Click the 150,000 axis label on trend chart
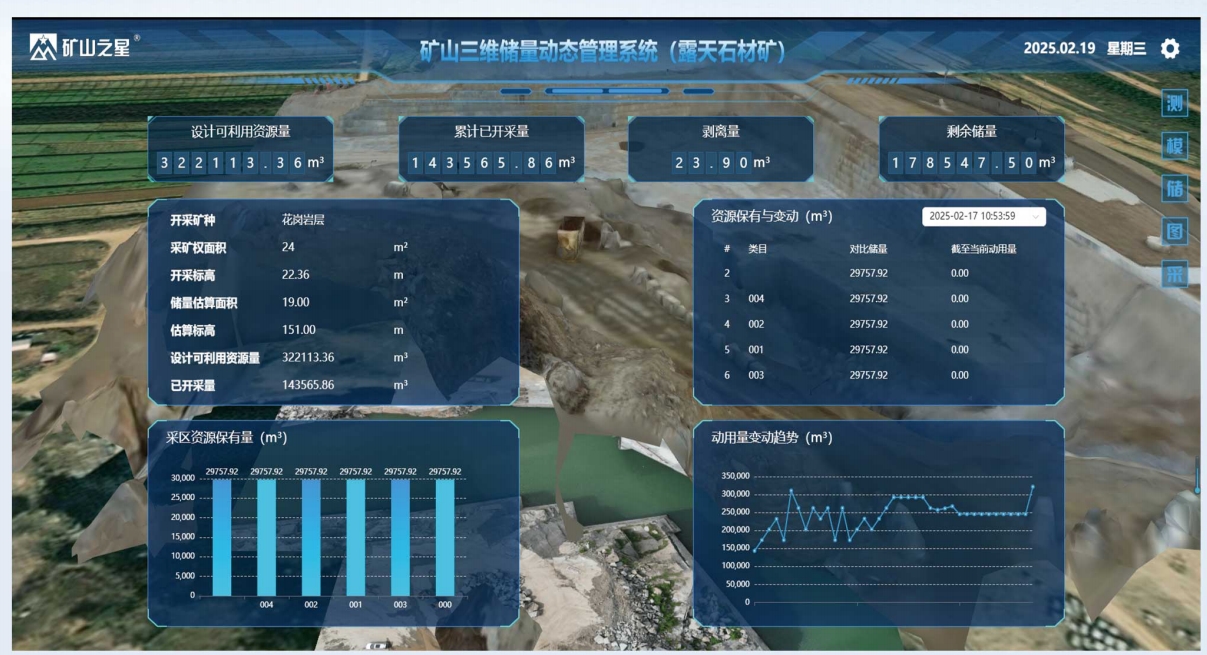 pyautogui.click(x=734, y=548)
